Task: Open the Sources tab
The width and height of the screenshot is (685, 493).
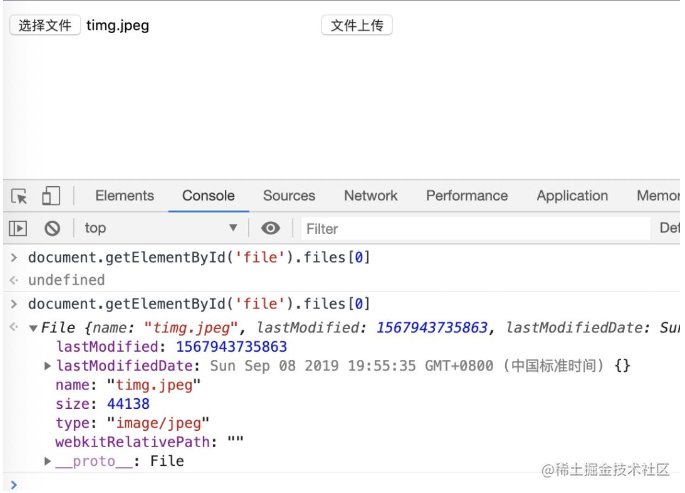Action: click(x=289, y=196)
